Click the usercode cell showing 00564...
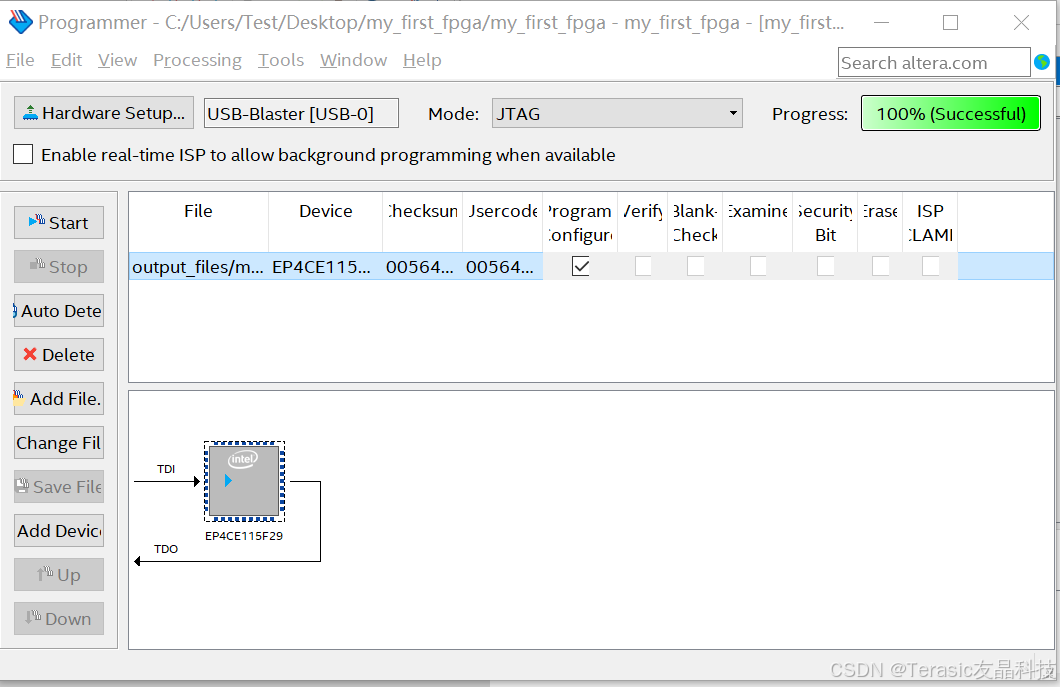 tap(502, 266)
